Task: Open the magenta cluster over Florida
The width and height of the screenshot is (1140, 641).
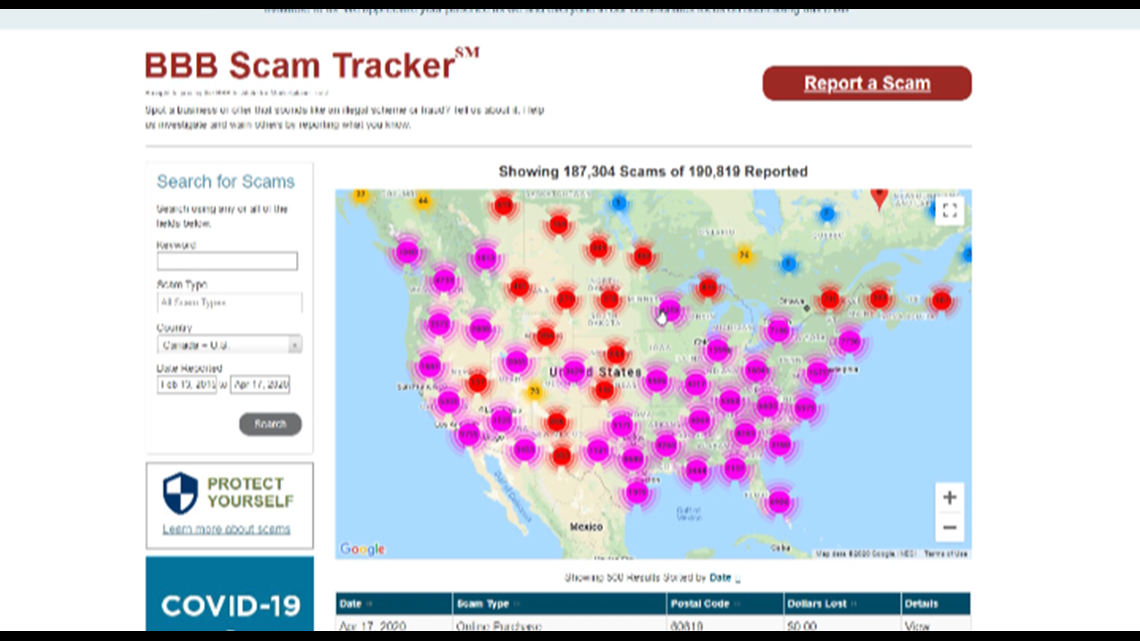Action: (779, 501)
